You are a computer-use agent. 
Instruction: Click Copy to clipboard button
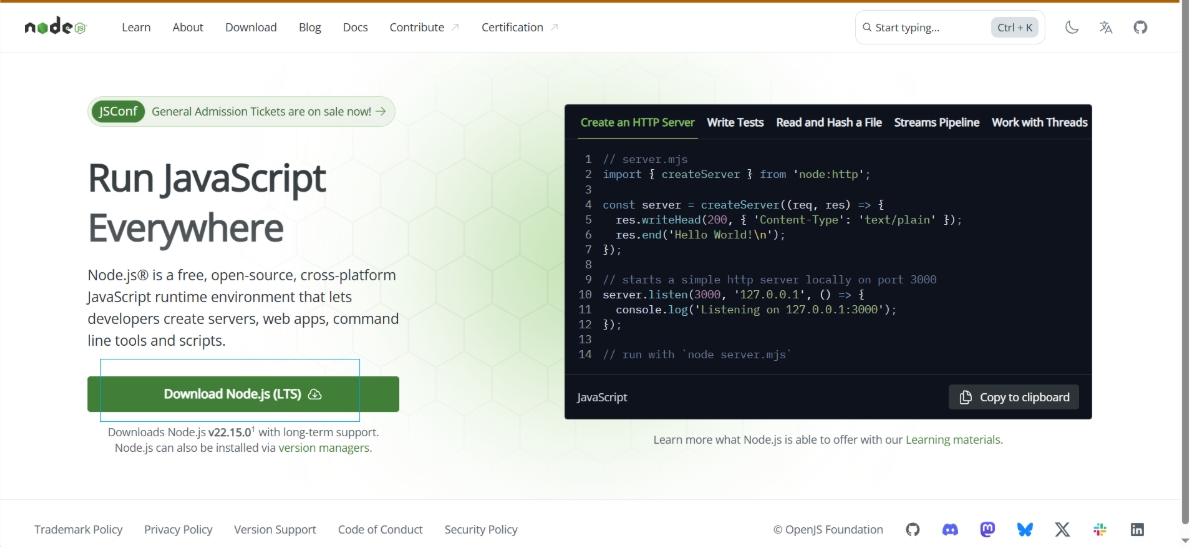pyautogui.click(x=1013, y=397)
